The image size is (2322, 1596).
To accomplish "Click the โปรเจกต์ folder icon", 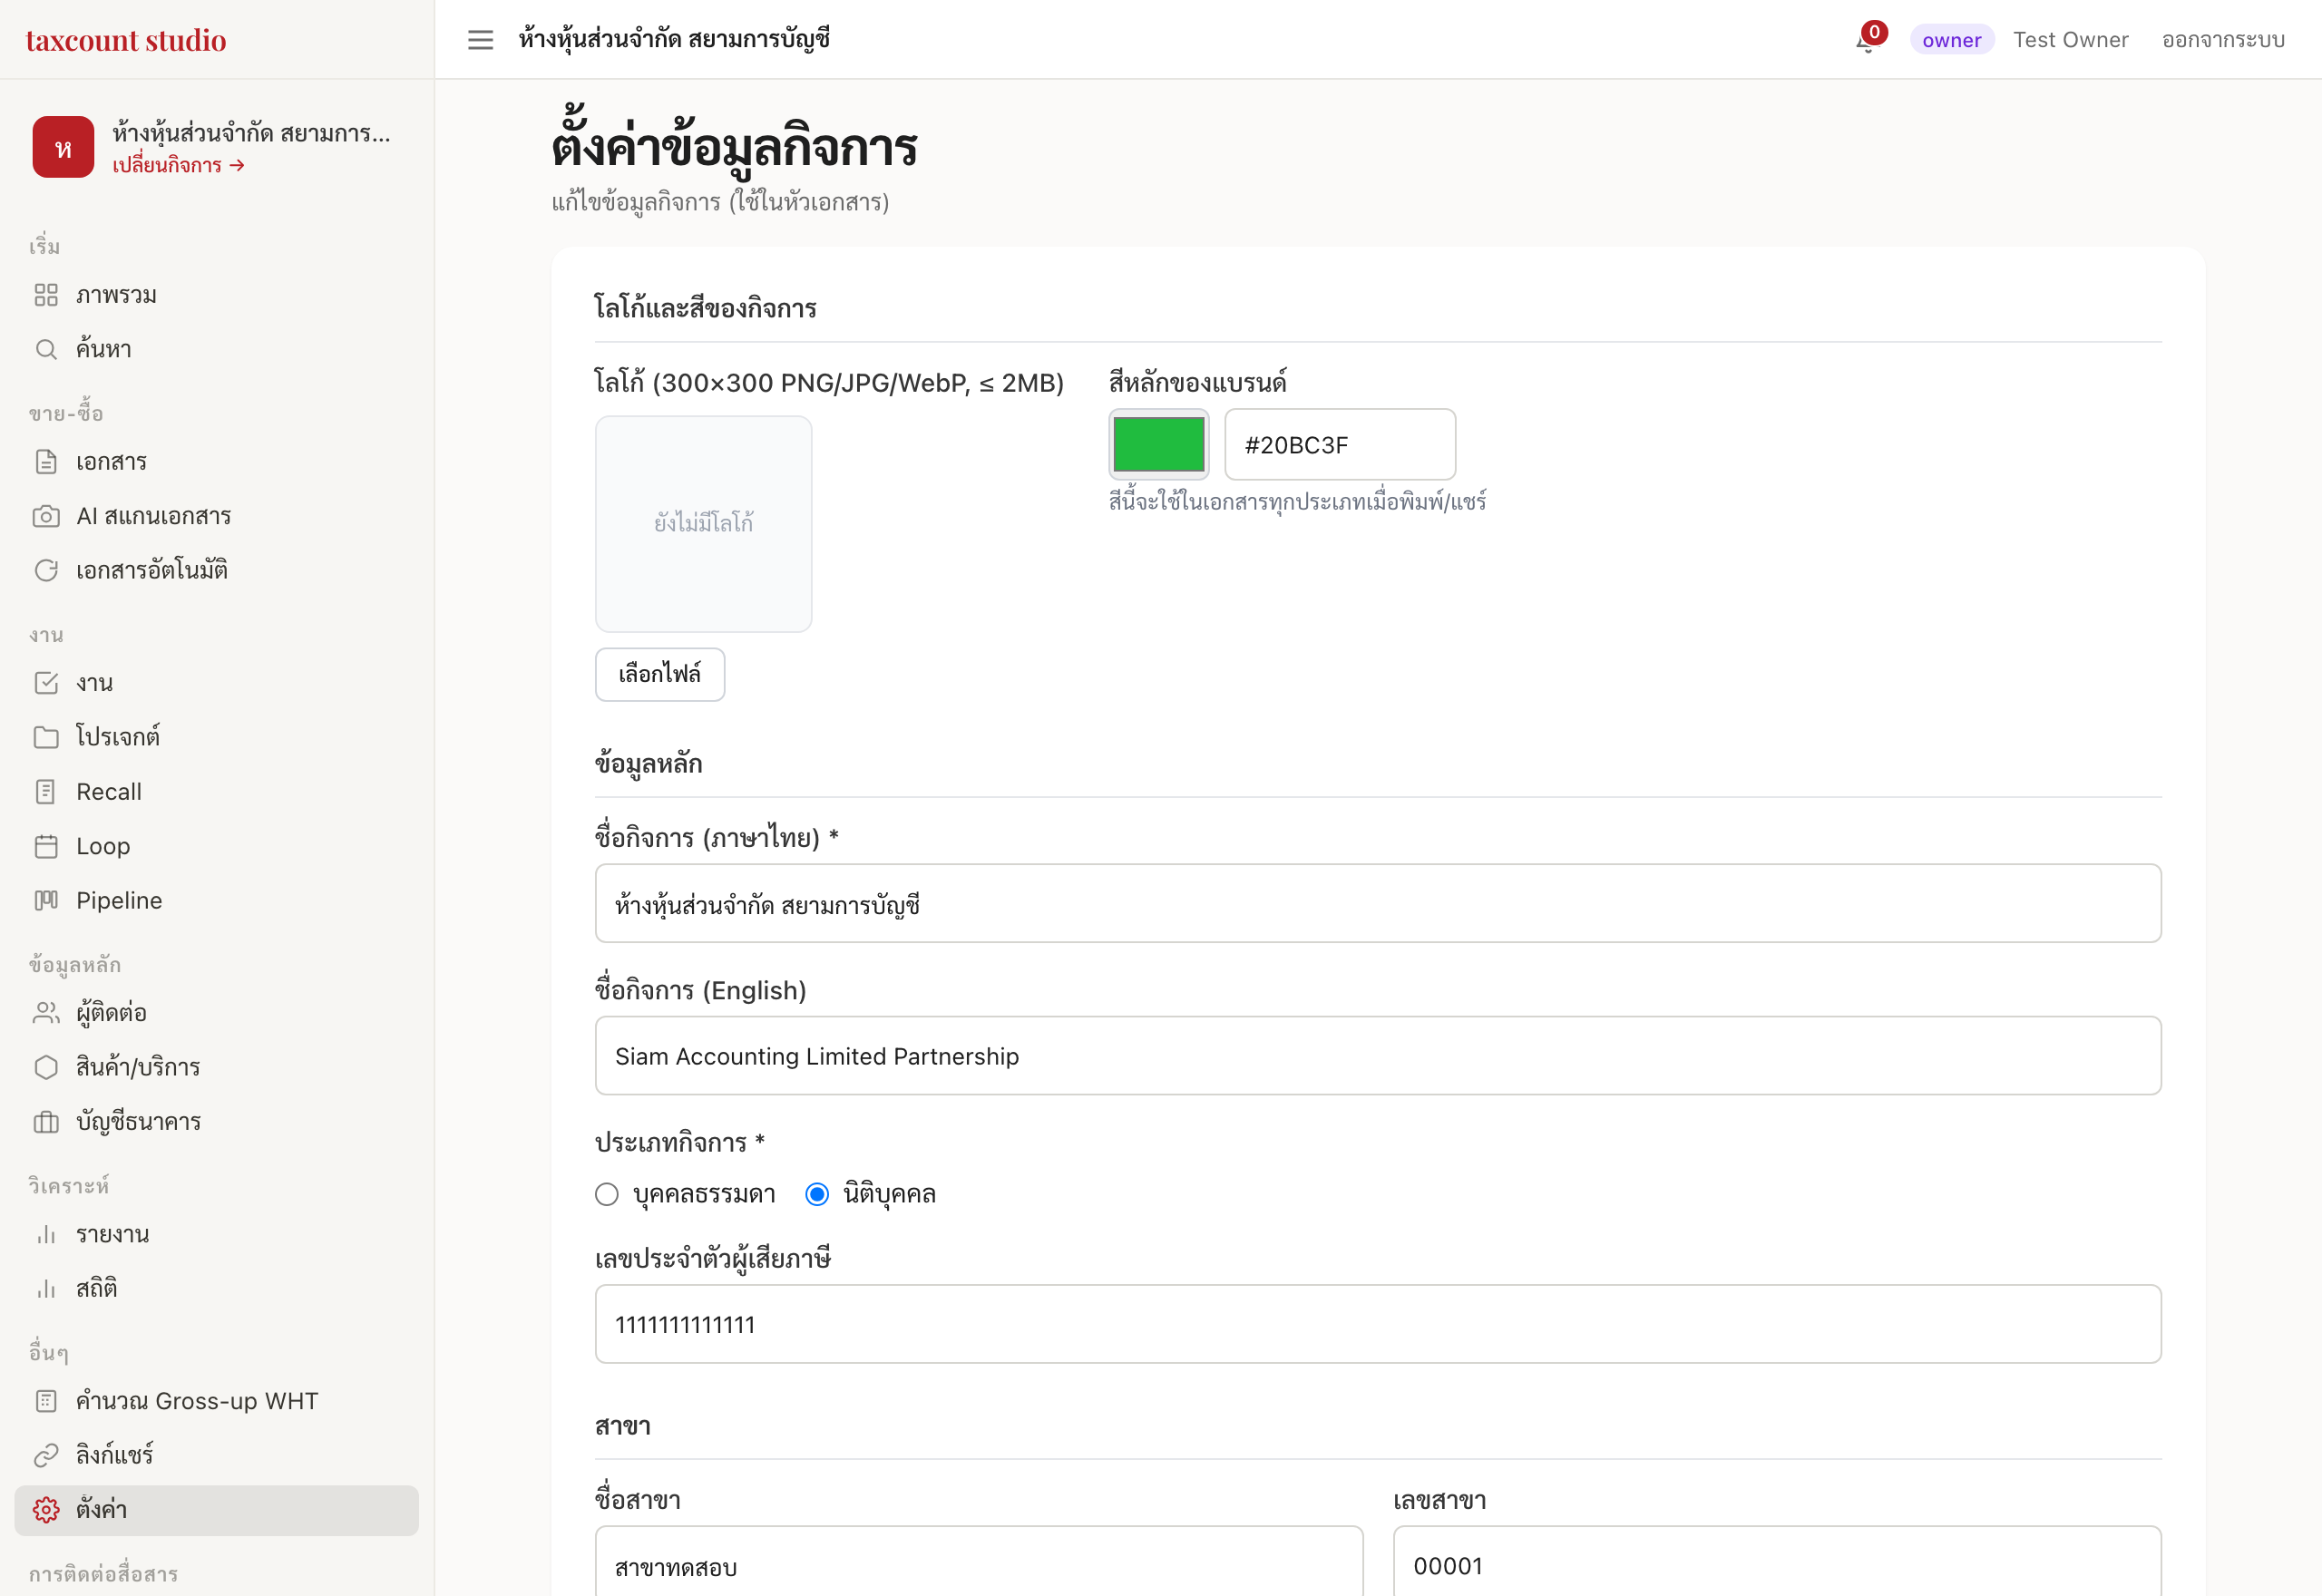I will pos(46,737).
